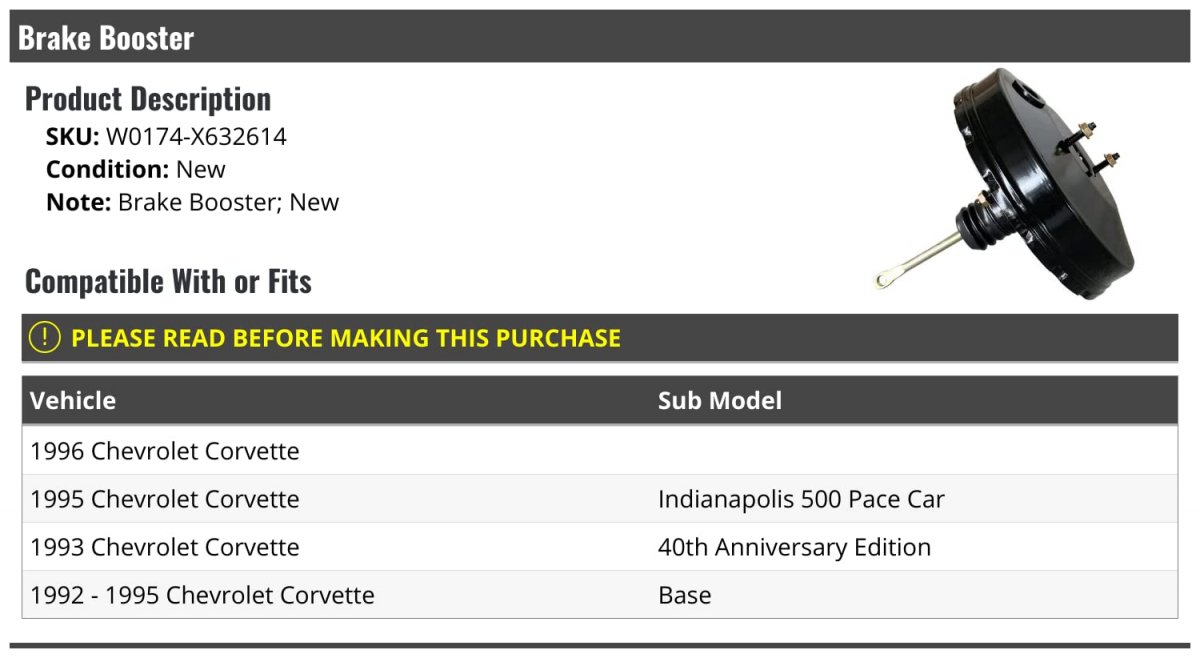This screenshot has width=1200, height=658.
Task: Click the empty sub model cell for 1996
Action: (x=914, y=451)
